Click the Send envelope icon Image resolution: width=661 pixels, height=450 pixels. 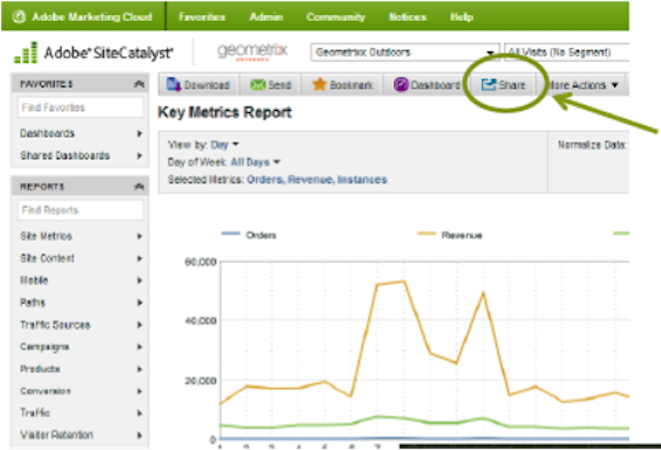(257, 85)
